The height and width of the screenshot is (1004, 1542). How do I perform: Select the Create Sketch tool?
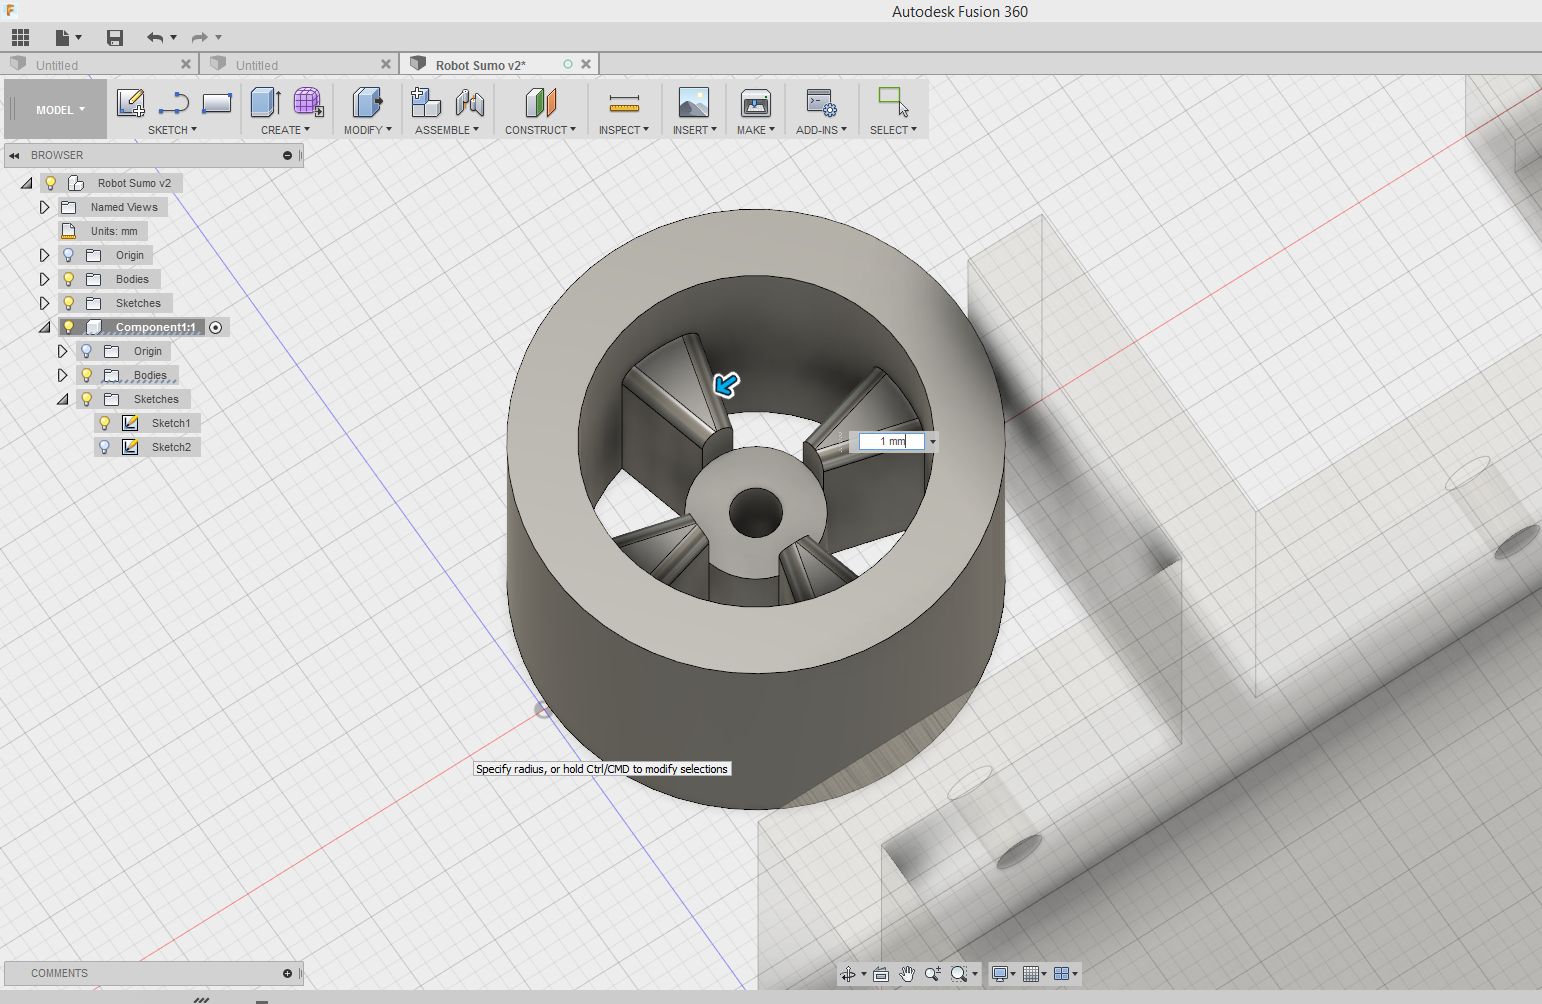point(130,101)
